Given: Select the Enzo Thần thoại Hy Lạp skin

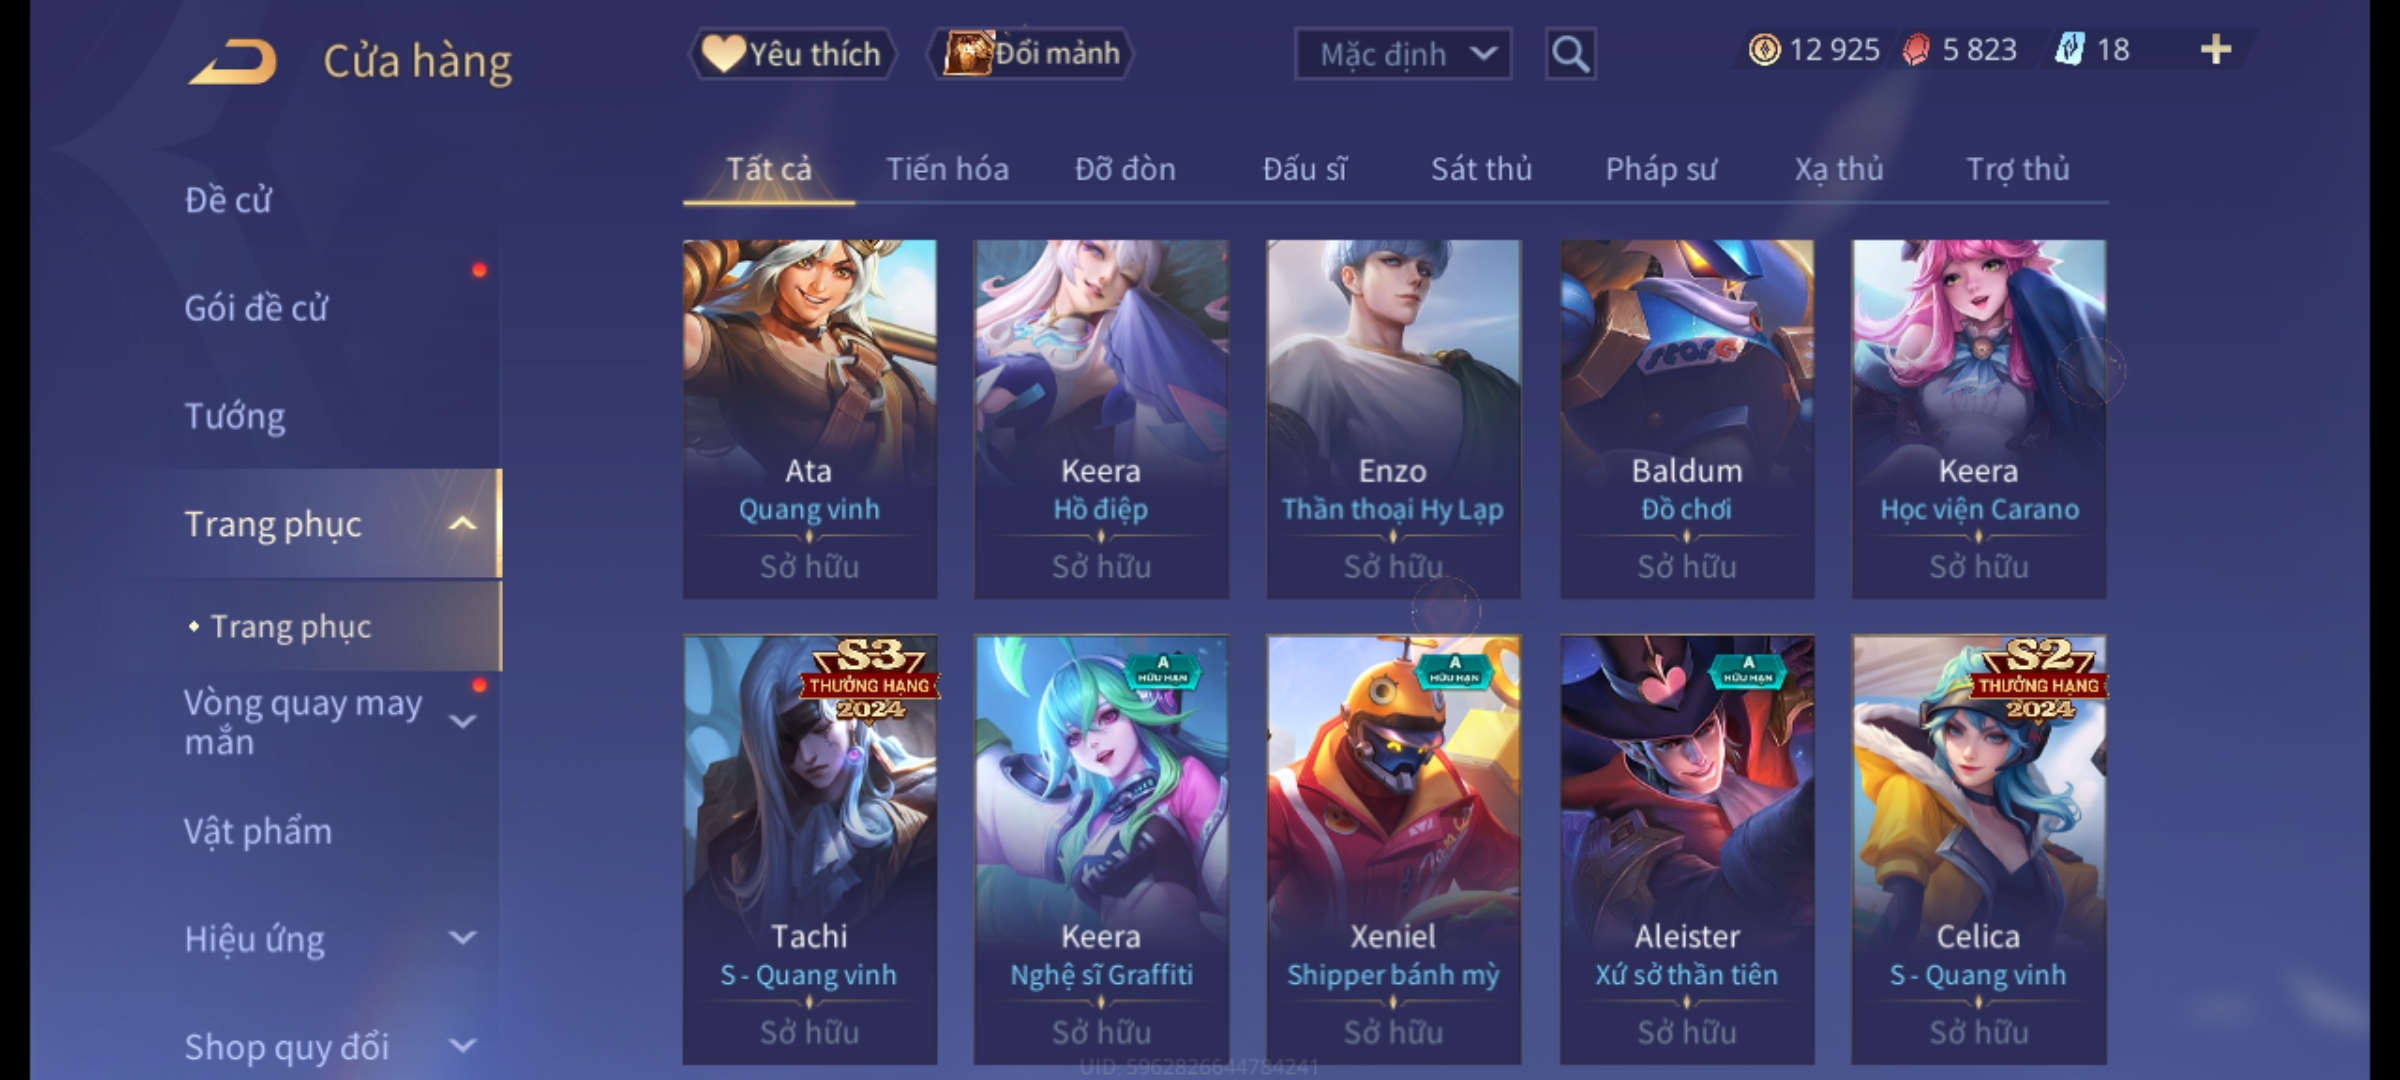Looking at the screenshot, I should 1393,419.
